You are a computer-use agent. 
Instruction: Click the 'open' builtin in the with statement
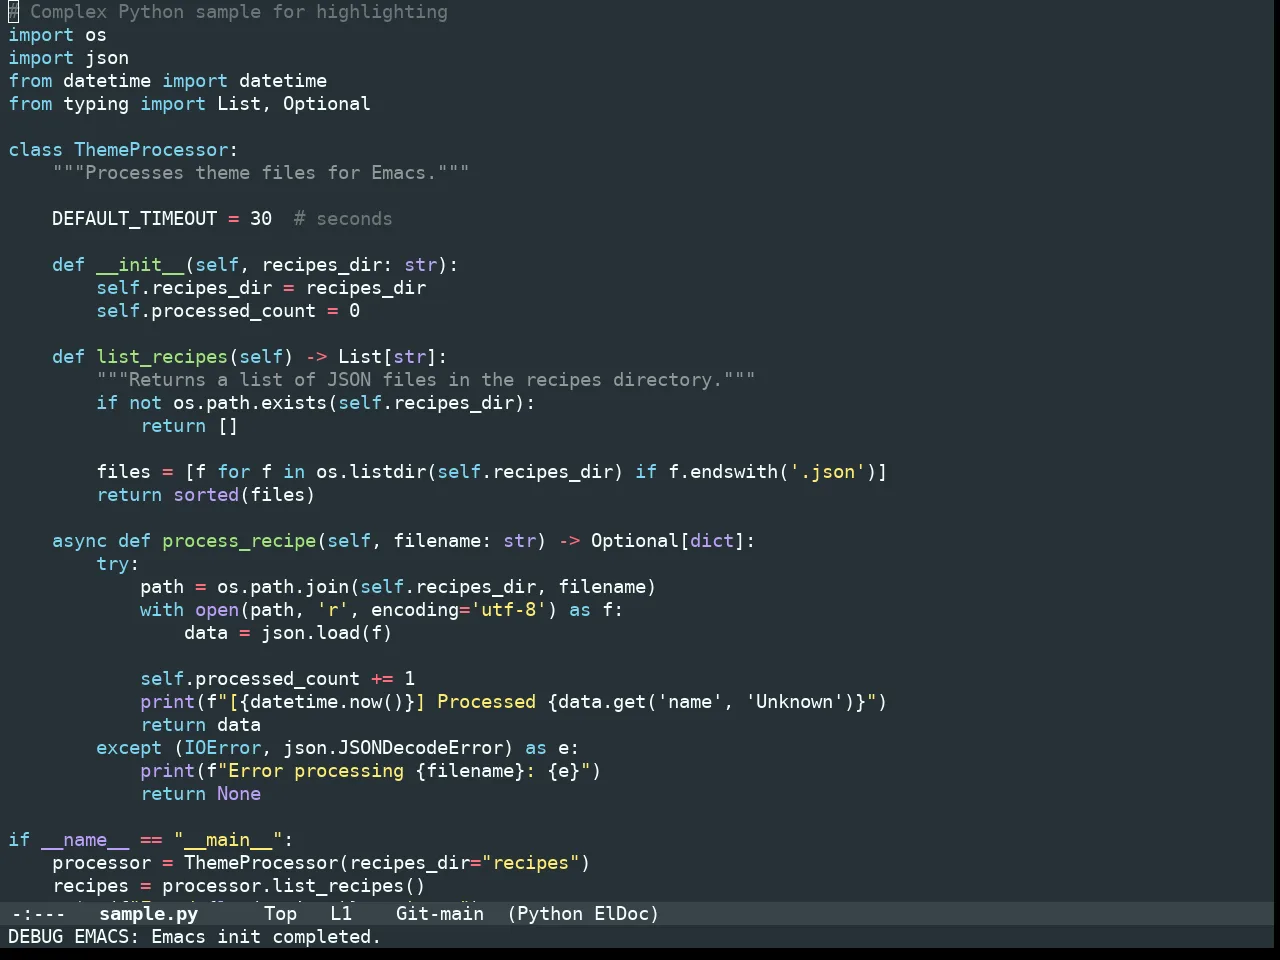click(x=217, y=610)
